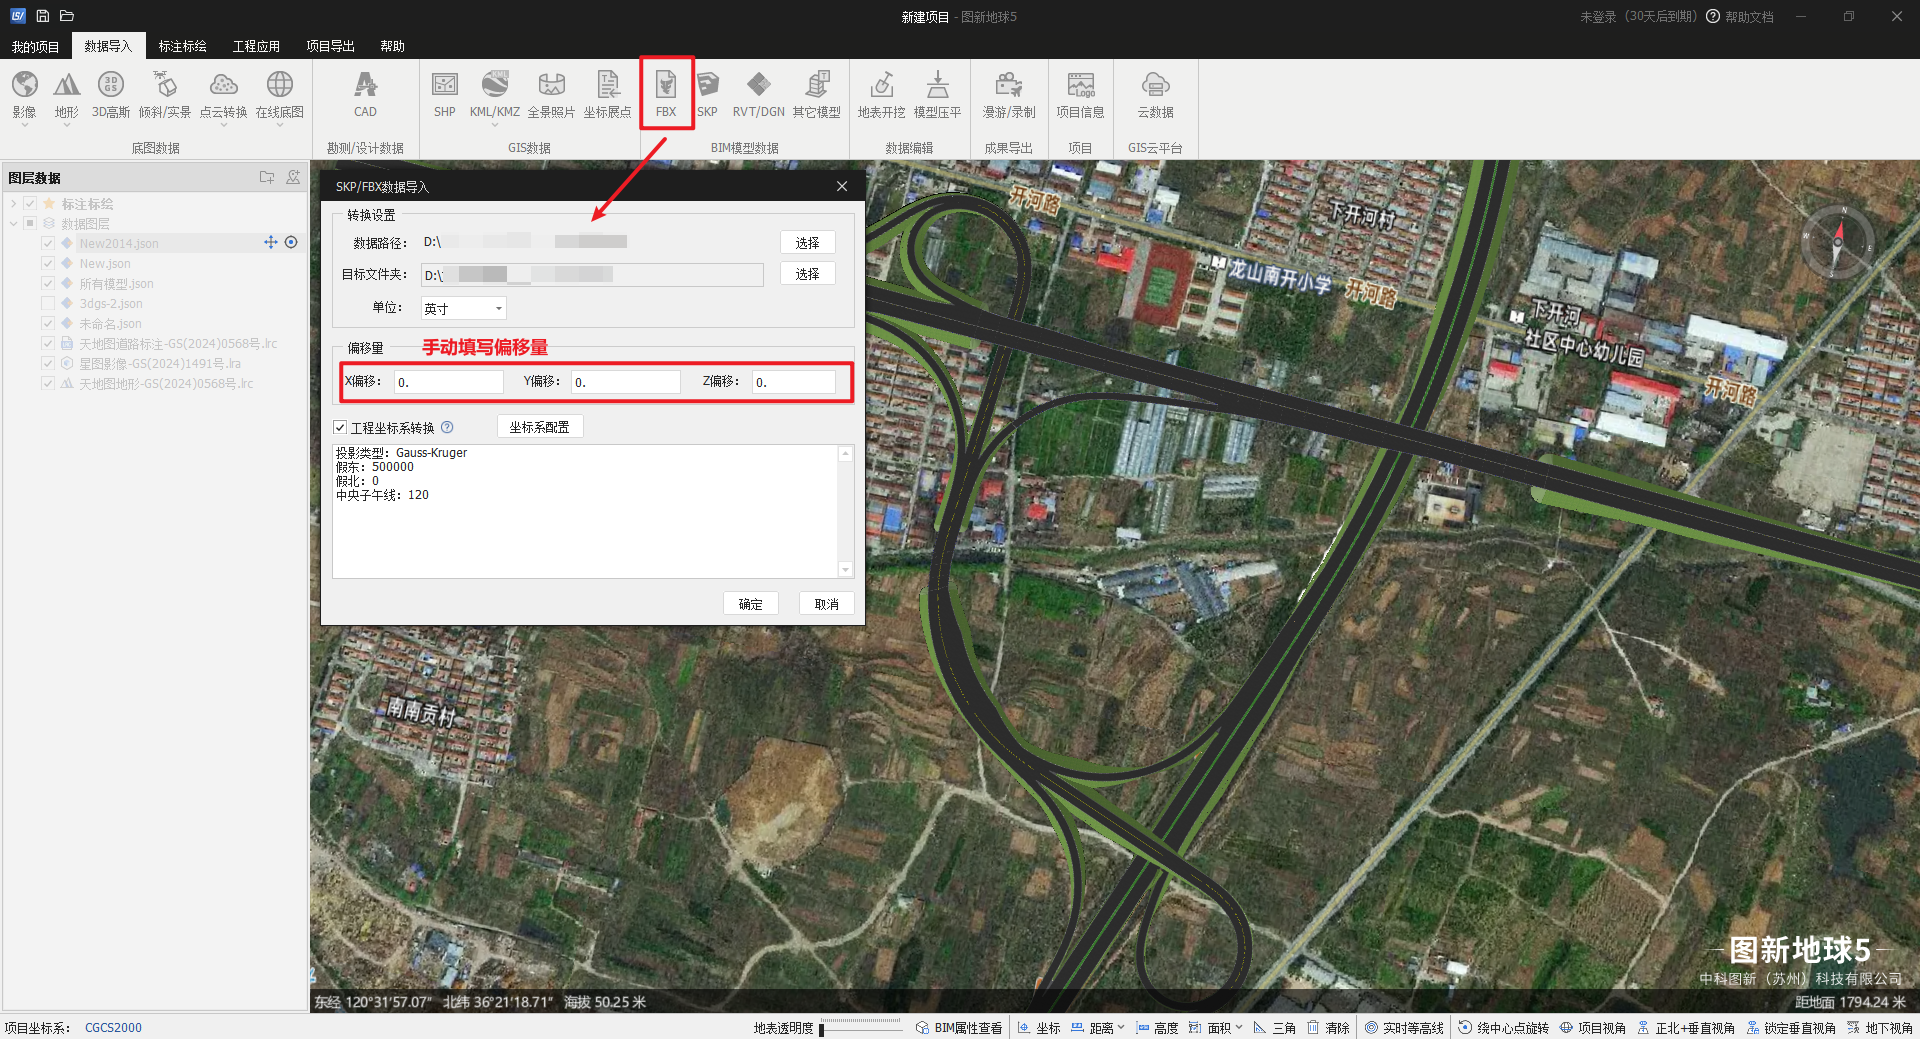This screenshot has width=1920, height=1039.
Task: Open the 单位 unit dropdown
Action: point(463,308)
